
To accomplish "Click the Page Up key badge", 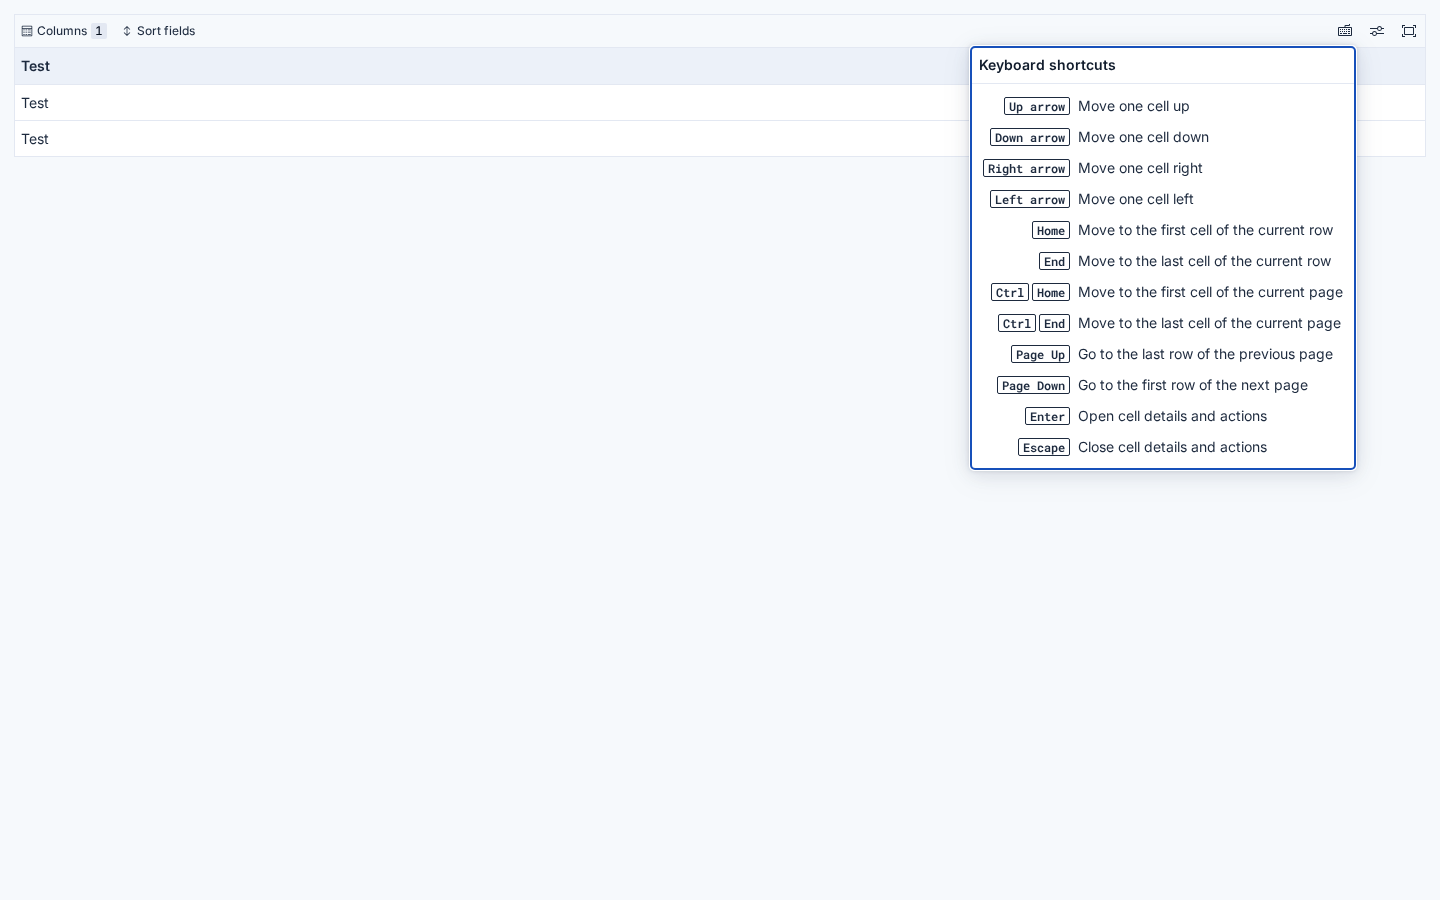I will 1040,354.
